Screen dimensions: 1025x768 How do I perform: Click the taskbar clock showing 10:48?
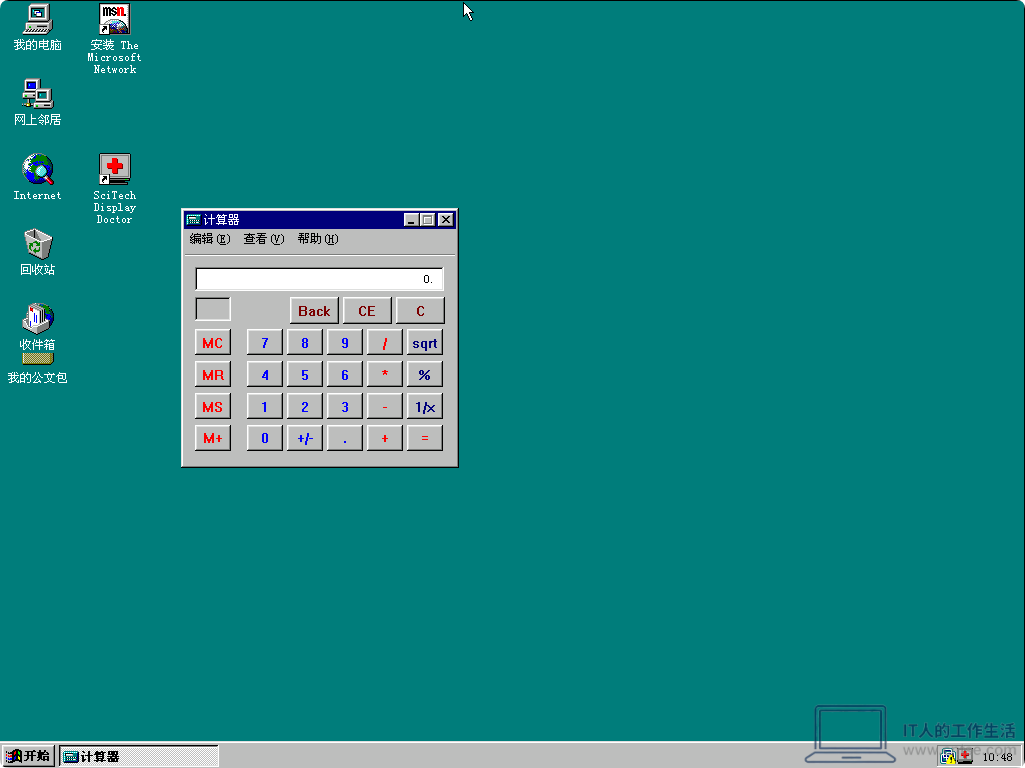pos(998,757)
